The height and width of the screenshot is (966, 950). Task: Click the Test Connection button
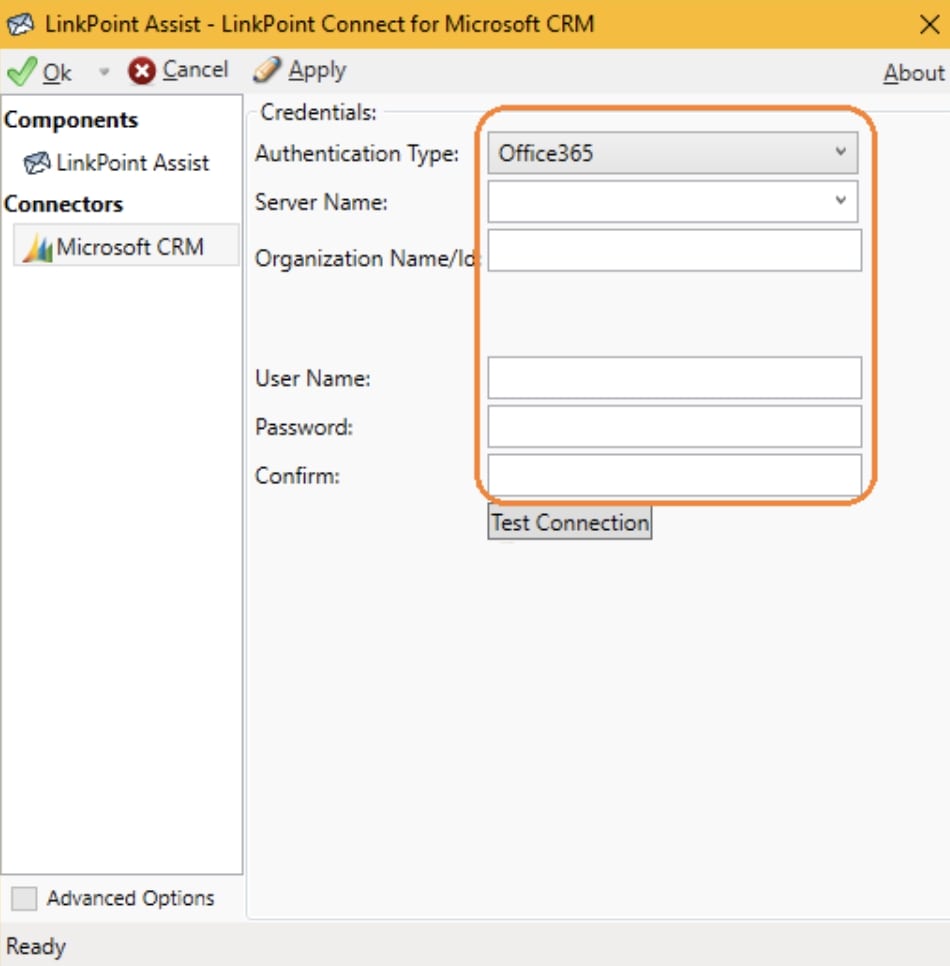pyautogui.click(x=570, y=522)
